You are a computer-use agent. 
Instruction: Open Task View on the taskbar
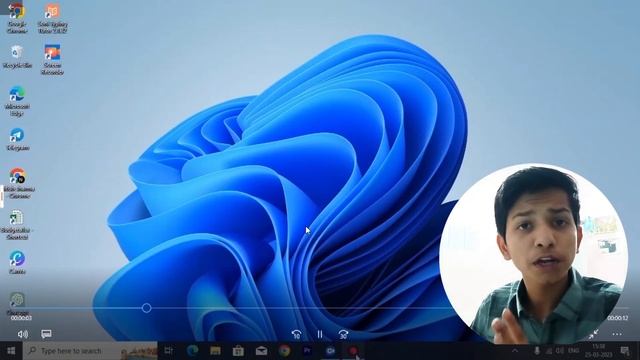[169, 351]
